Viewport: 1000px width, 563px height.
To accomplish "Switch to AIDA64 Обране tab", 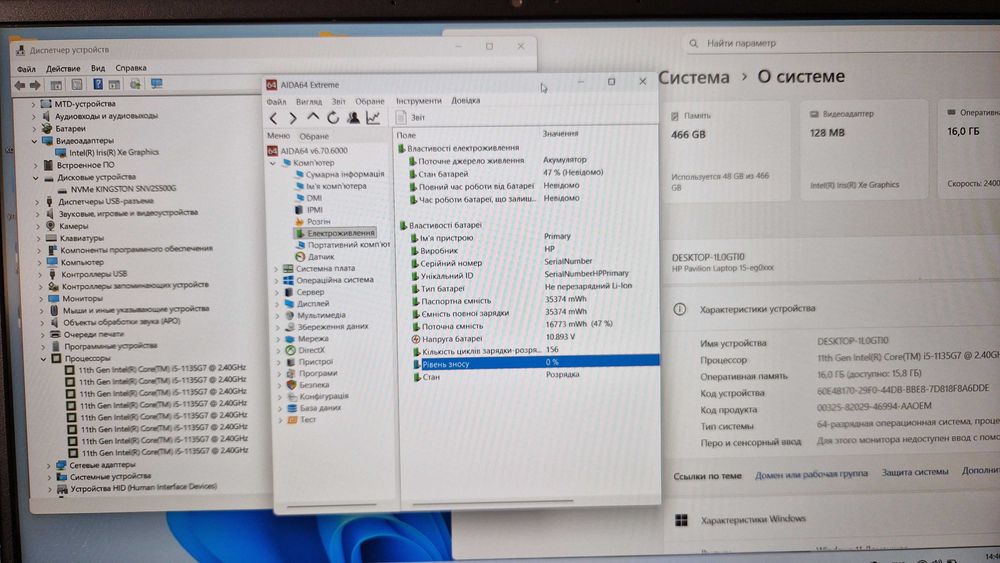I will (x=314, y=136).
